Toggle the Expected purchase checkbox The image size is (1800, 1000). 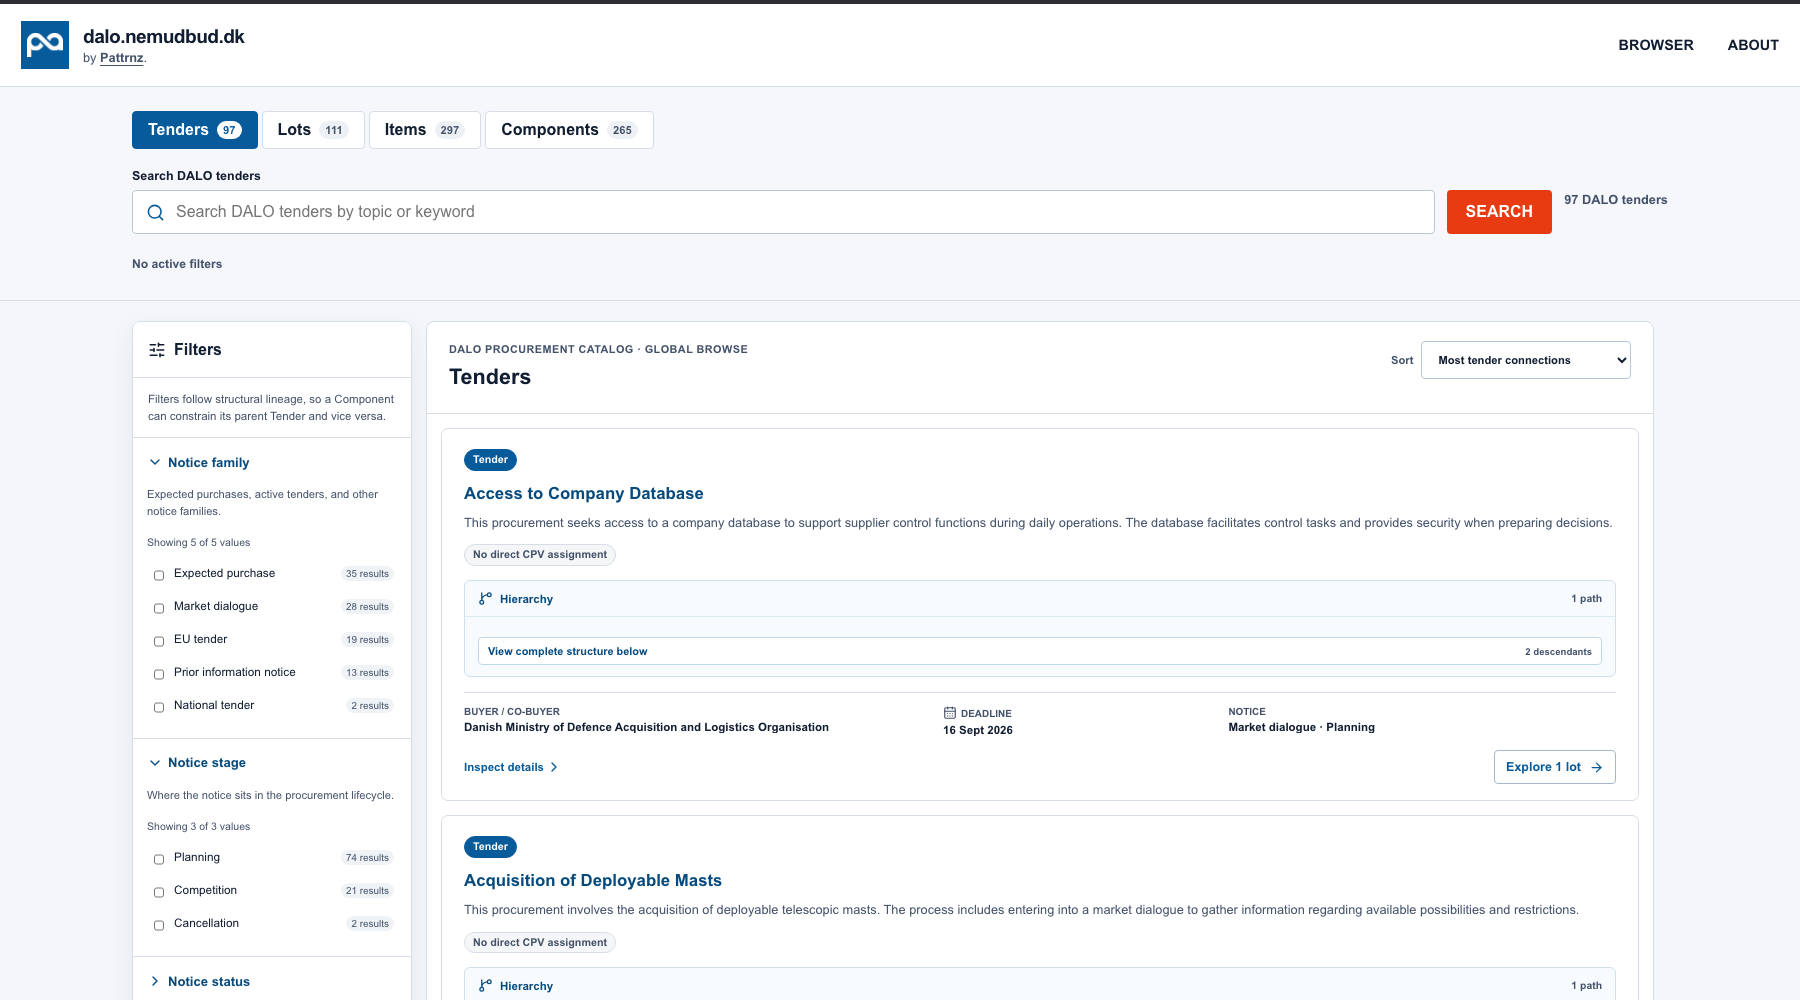(159, 575)
